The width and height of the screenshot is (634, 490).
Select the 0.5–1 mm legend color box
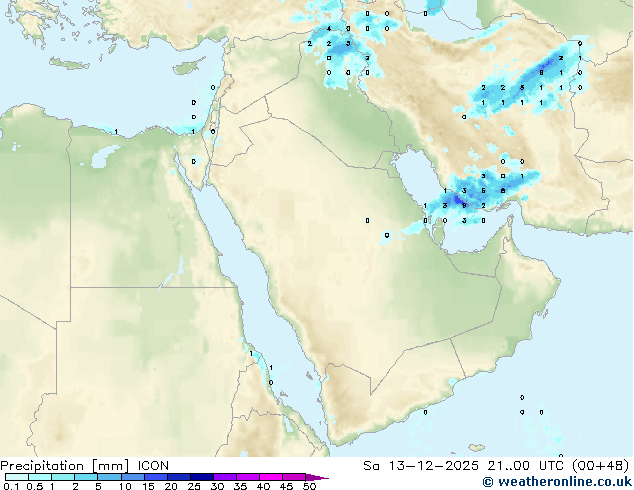point(40,477)
